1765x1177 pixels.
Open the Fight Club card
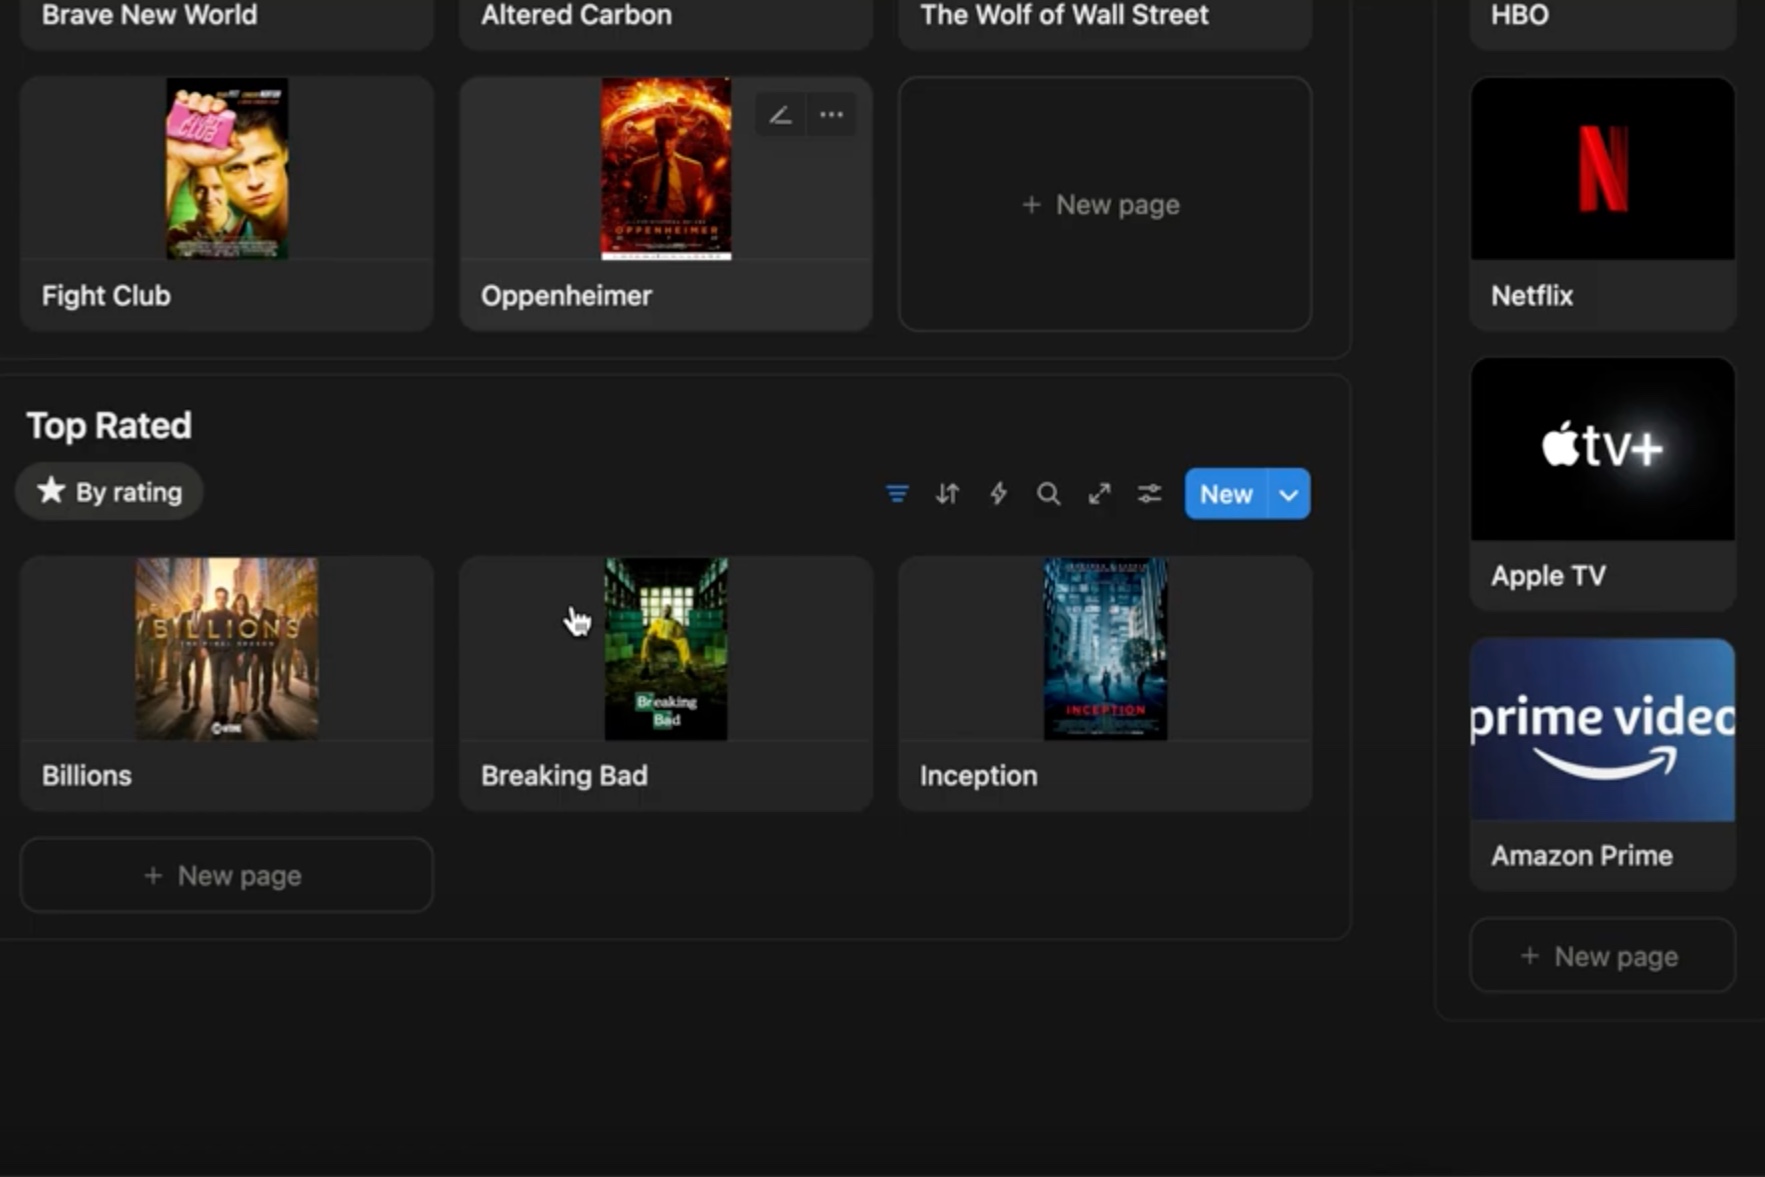[226, 205]
